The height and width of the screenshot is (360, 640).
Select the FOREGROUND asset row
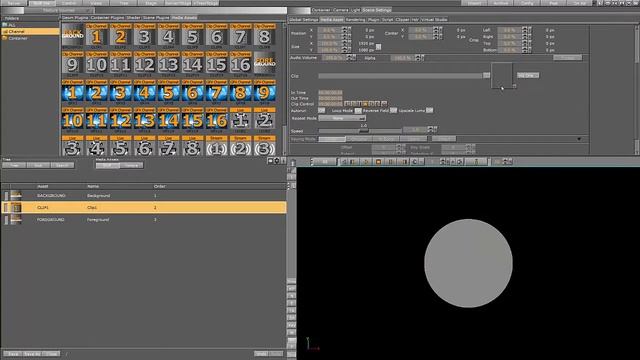pos(144,220)
